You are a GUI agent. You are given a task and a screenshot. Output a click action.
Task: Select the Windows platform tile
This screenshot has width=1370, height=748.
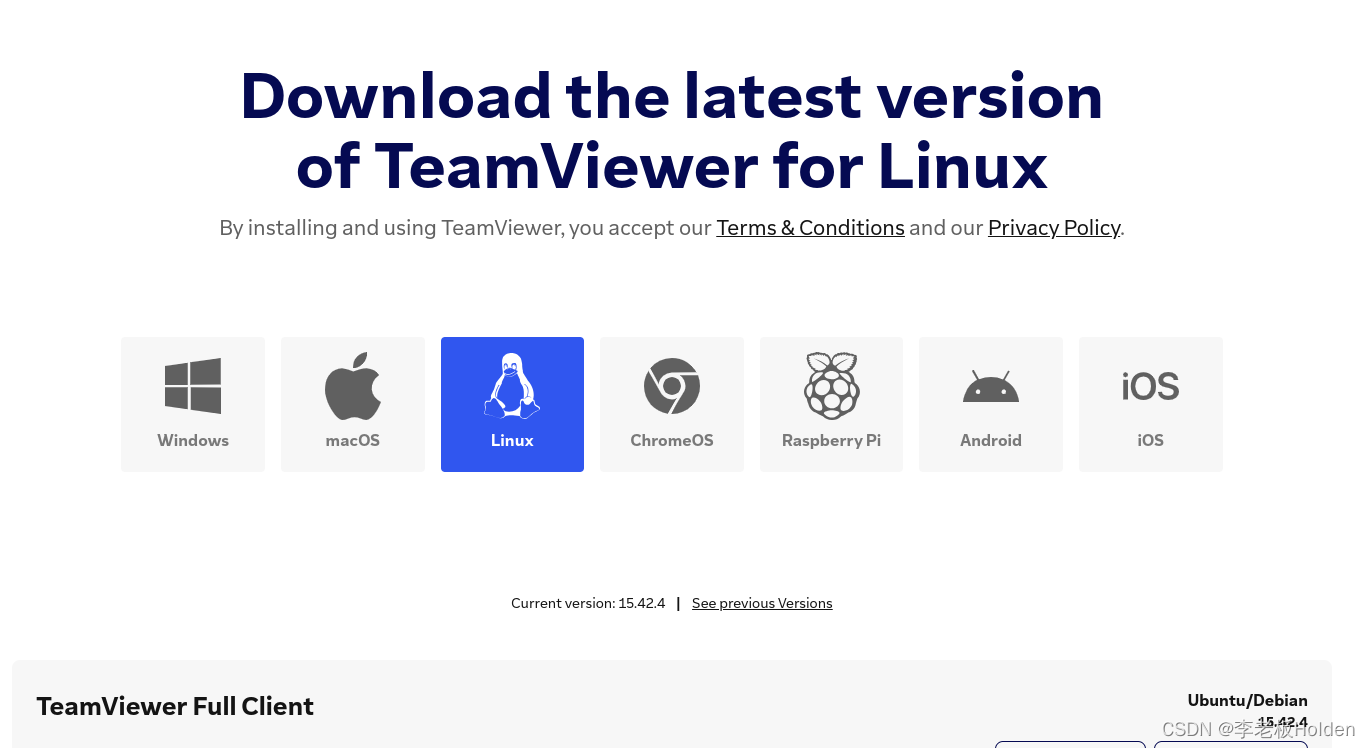coord(193,404)
